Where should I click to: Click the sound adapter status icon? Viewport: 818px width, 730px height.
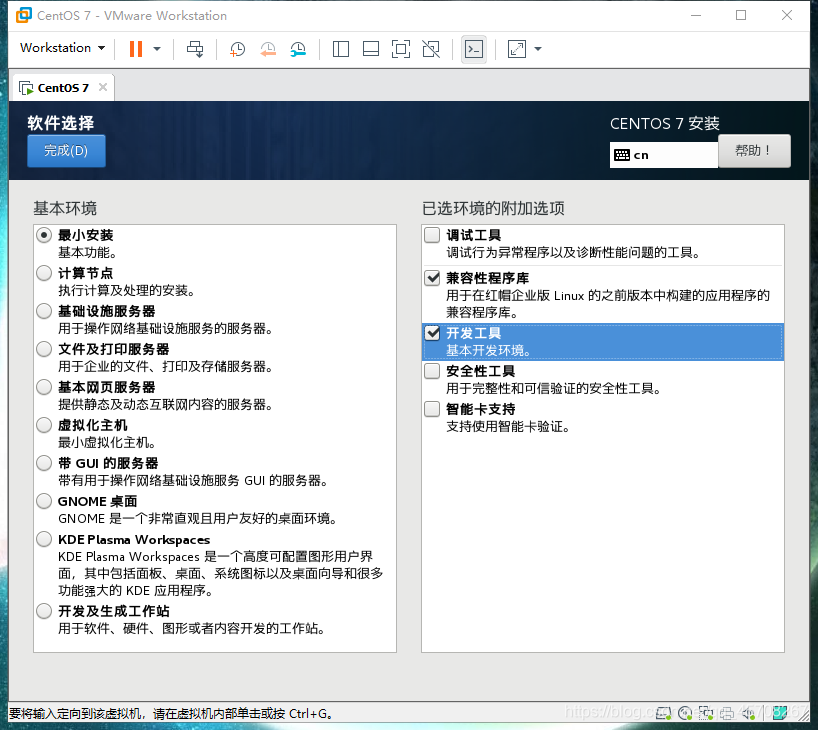(748, 713)
